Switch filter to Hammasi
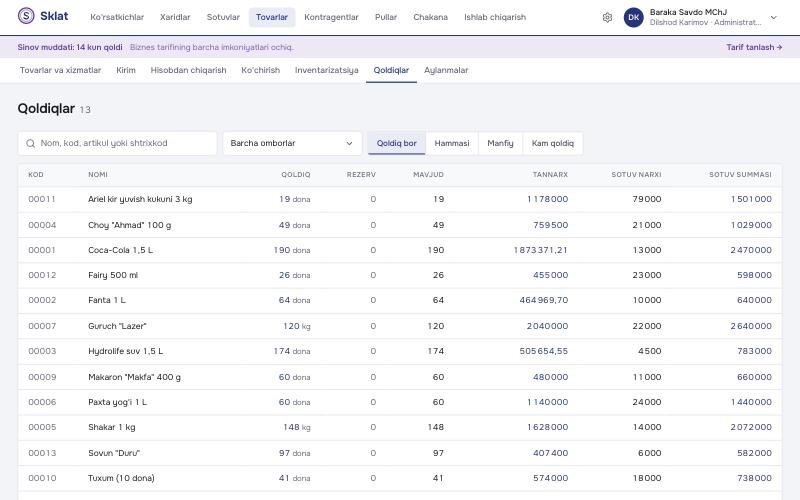Image resolution: width=800 pixels, height=500 pixels. (452, 143)
